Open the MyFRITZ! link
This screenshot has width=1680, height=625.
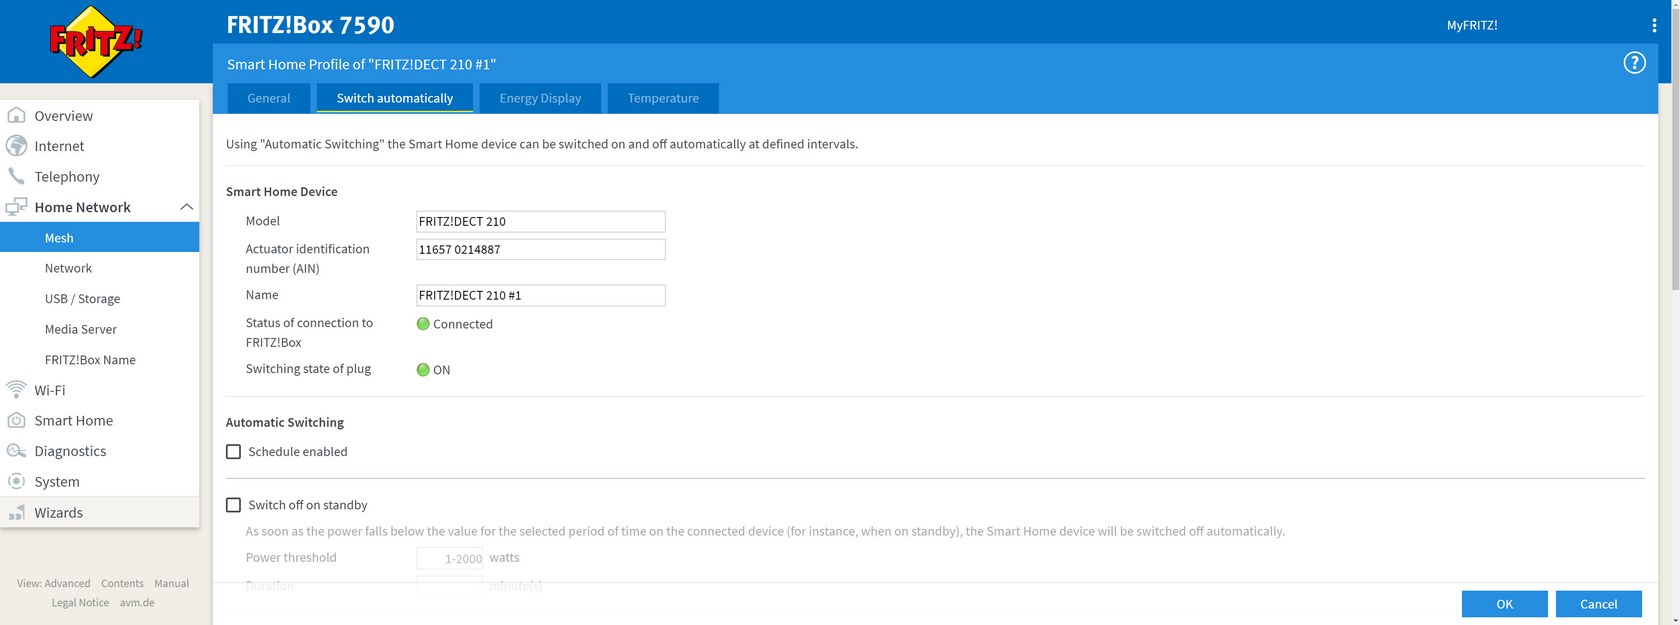click(1472, 25)
